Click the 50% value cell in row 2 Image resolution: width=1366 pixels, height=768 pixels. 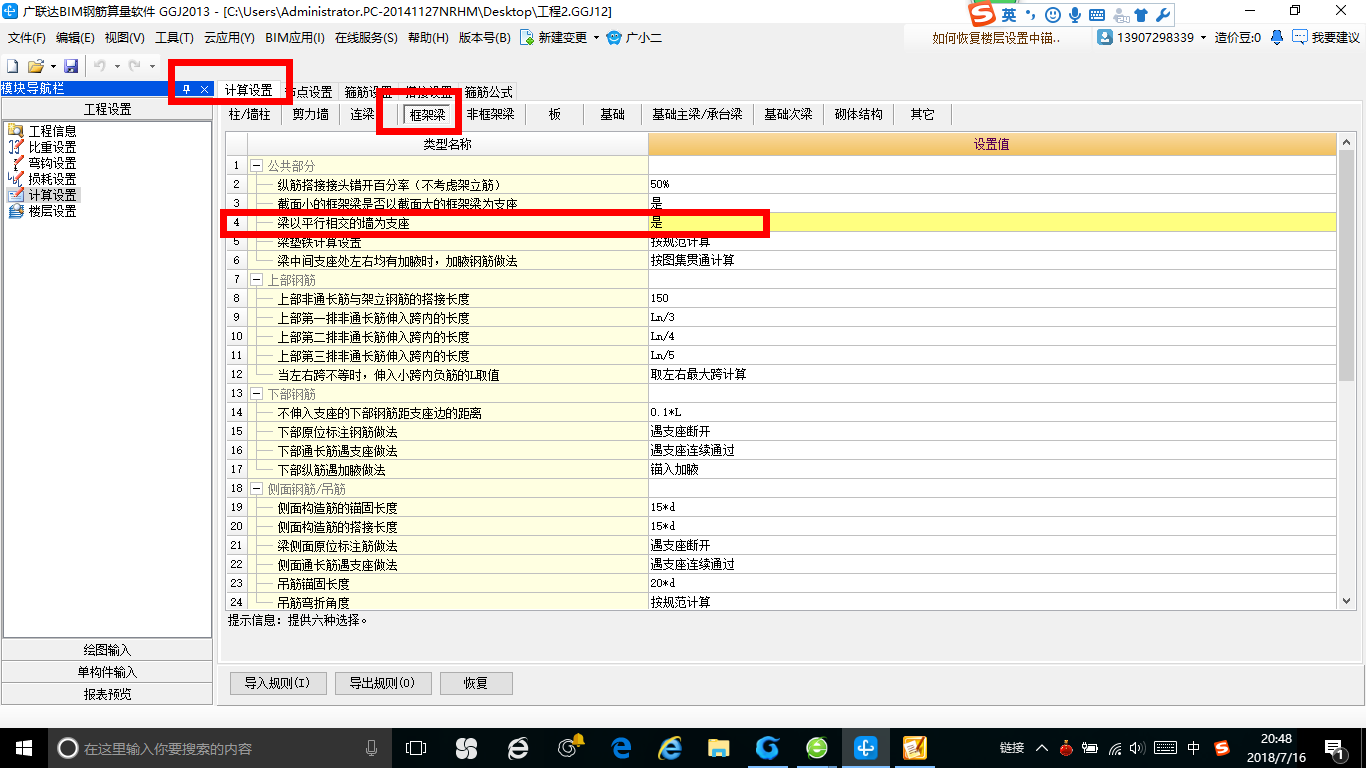[992, 184]
